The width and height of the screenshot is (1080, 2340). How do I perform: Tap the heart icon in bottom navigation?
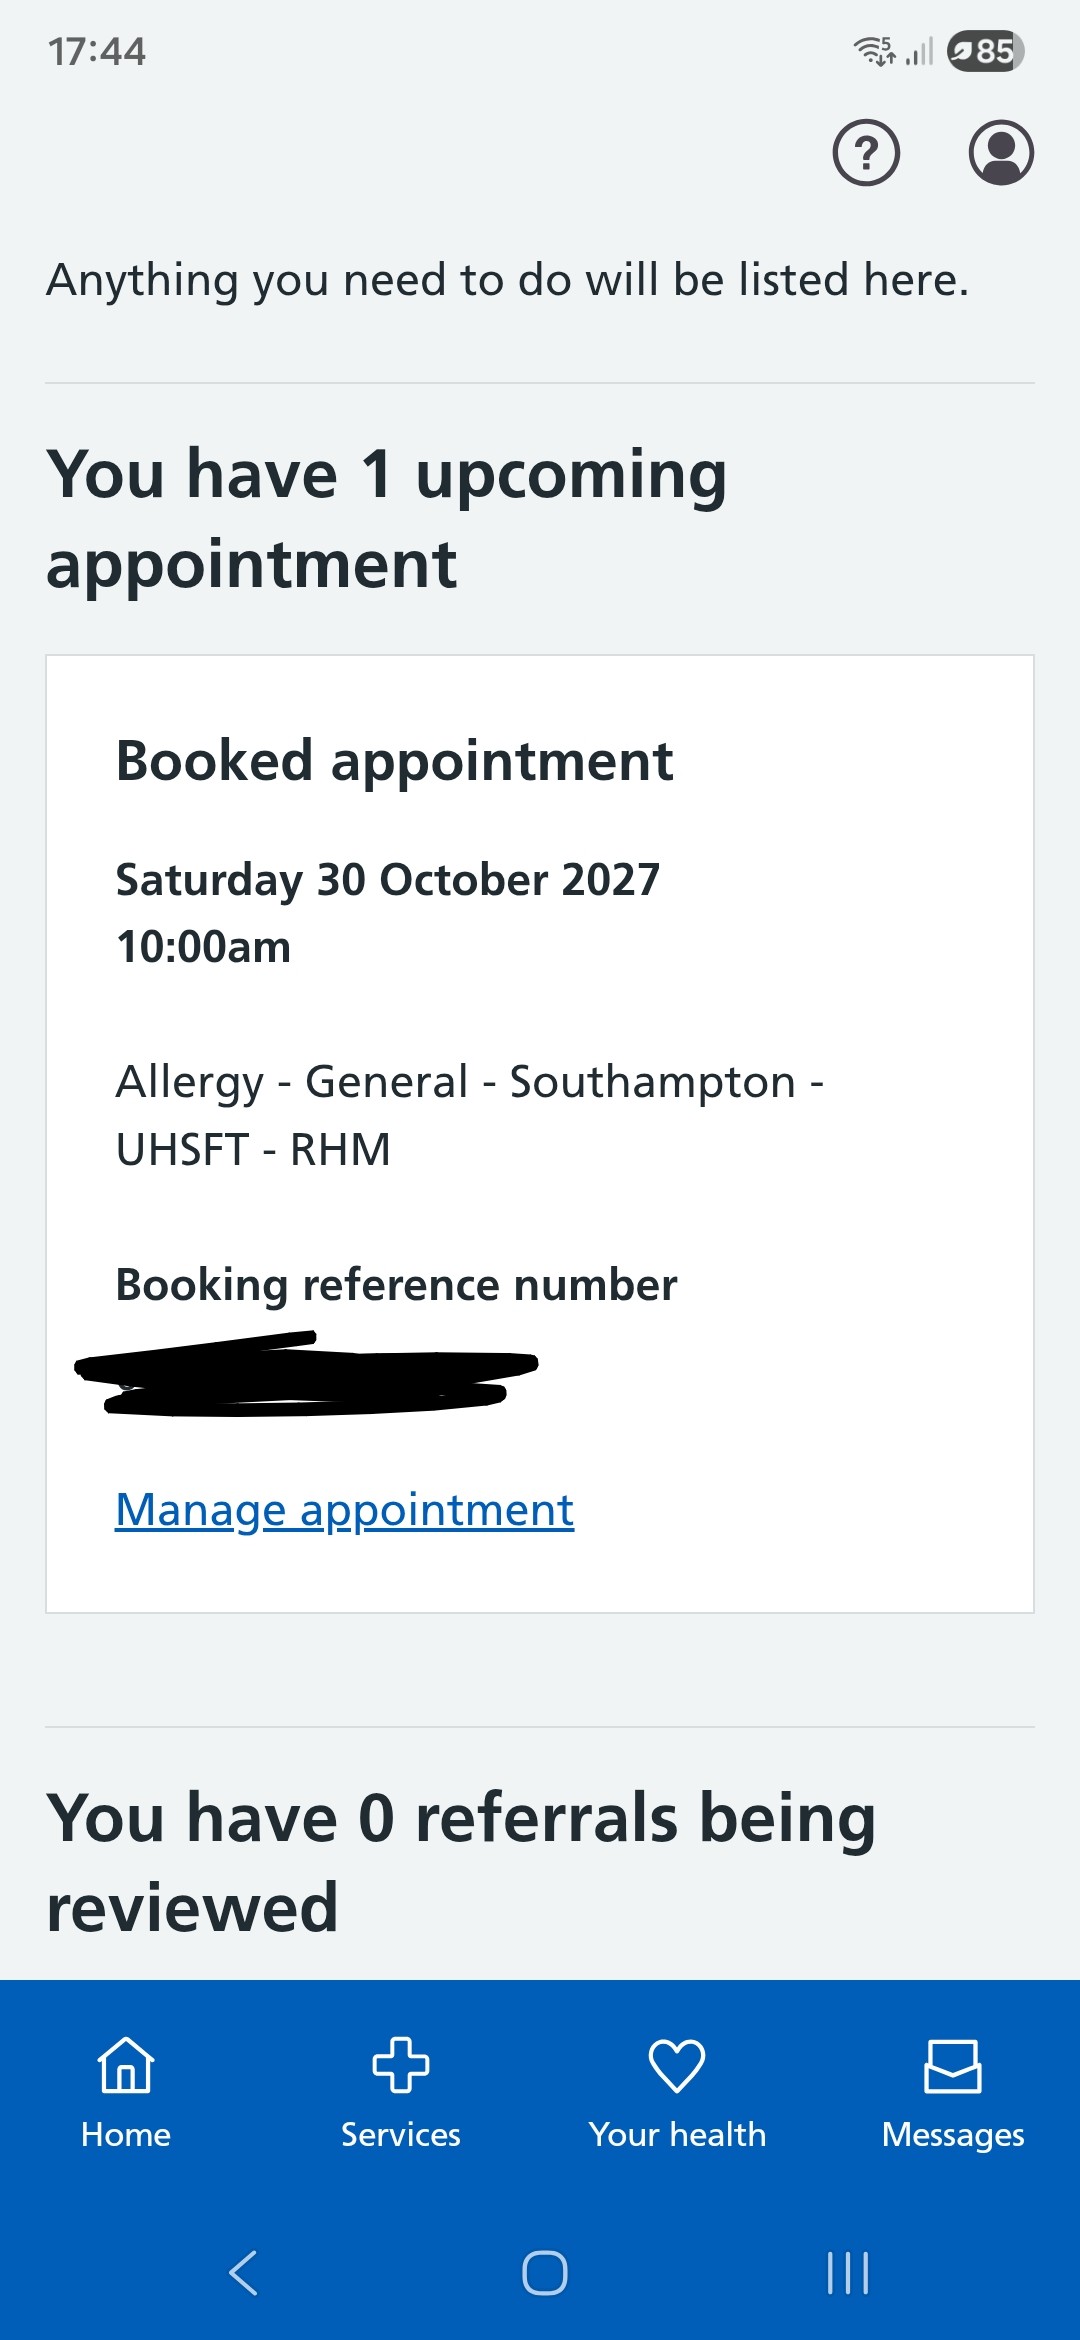(677, 2065)
